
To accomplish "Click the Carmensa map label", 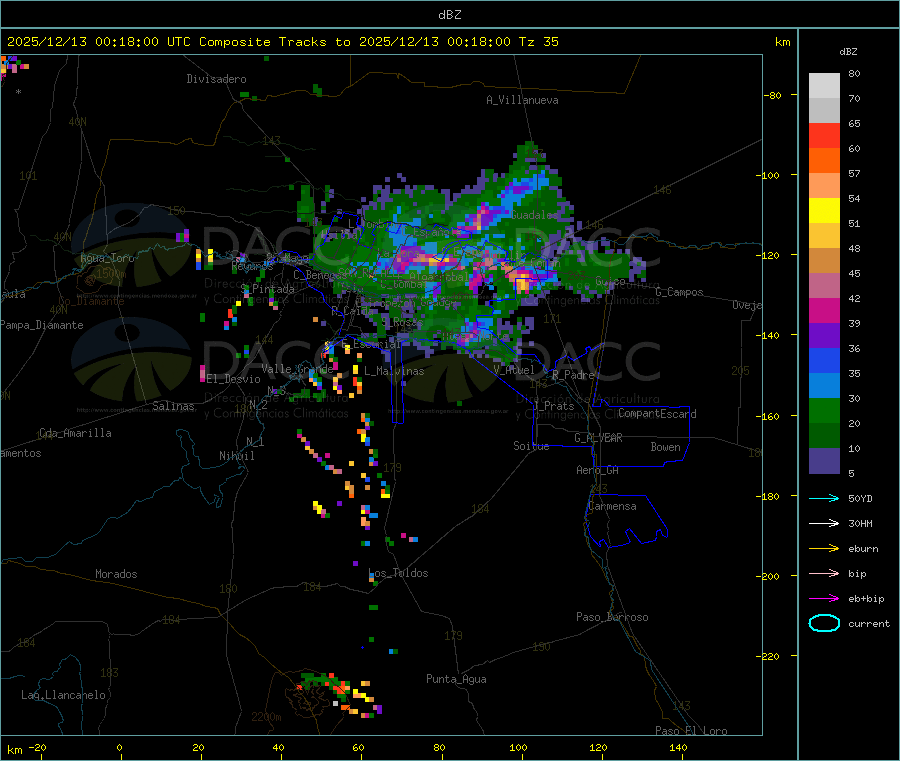I will tap(612, 506).
